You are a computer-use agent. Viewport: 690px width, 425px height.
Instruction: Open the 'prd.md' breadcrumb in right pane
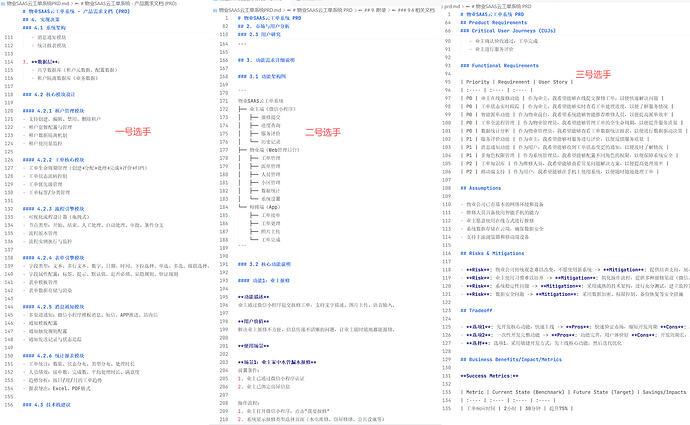click(x=449, y=5)
